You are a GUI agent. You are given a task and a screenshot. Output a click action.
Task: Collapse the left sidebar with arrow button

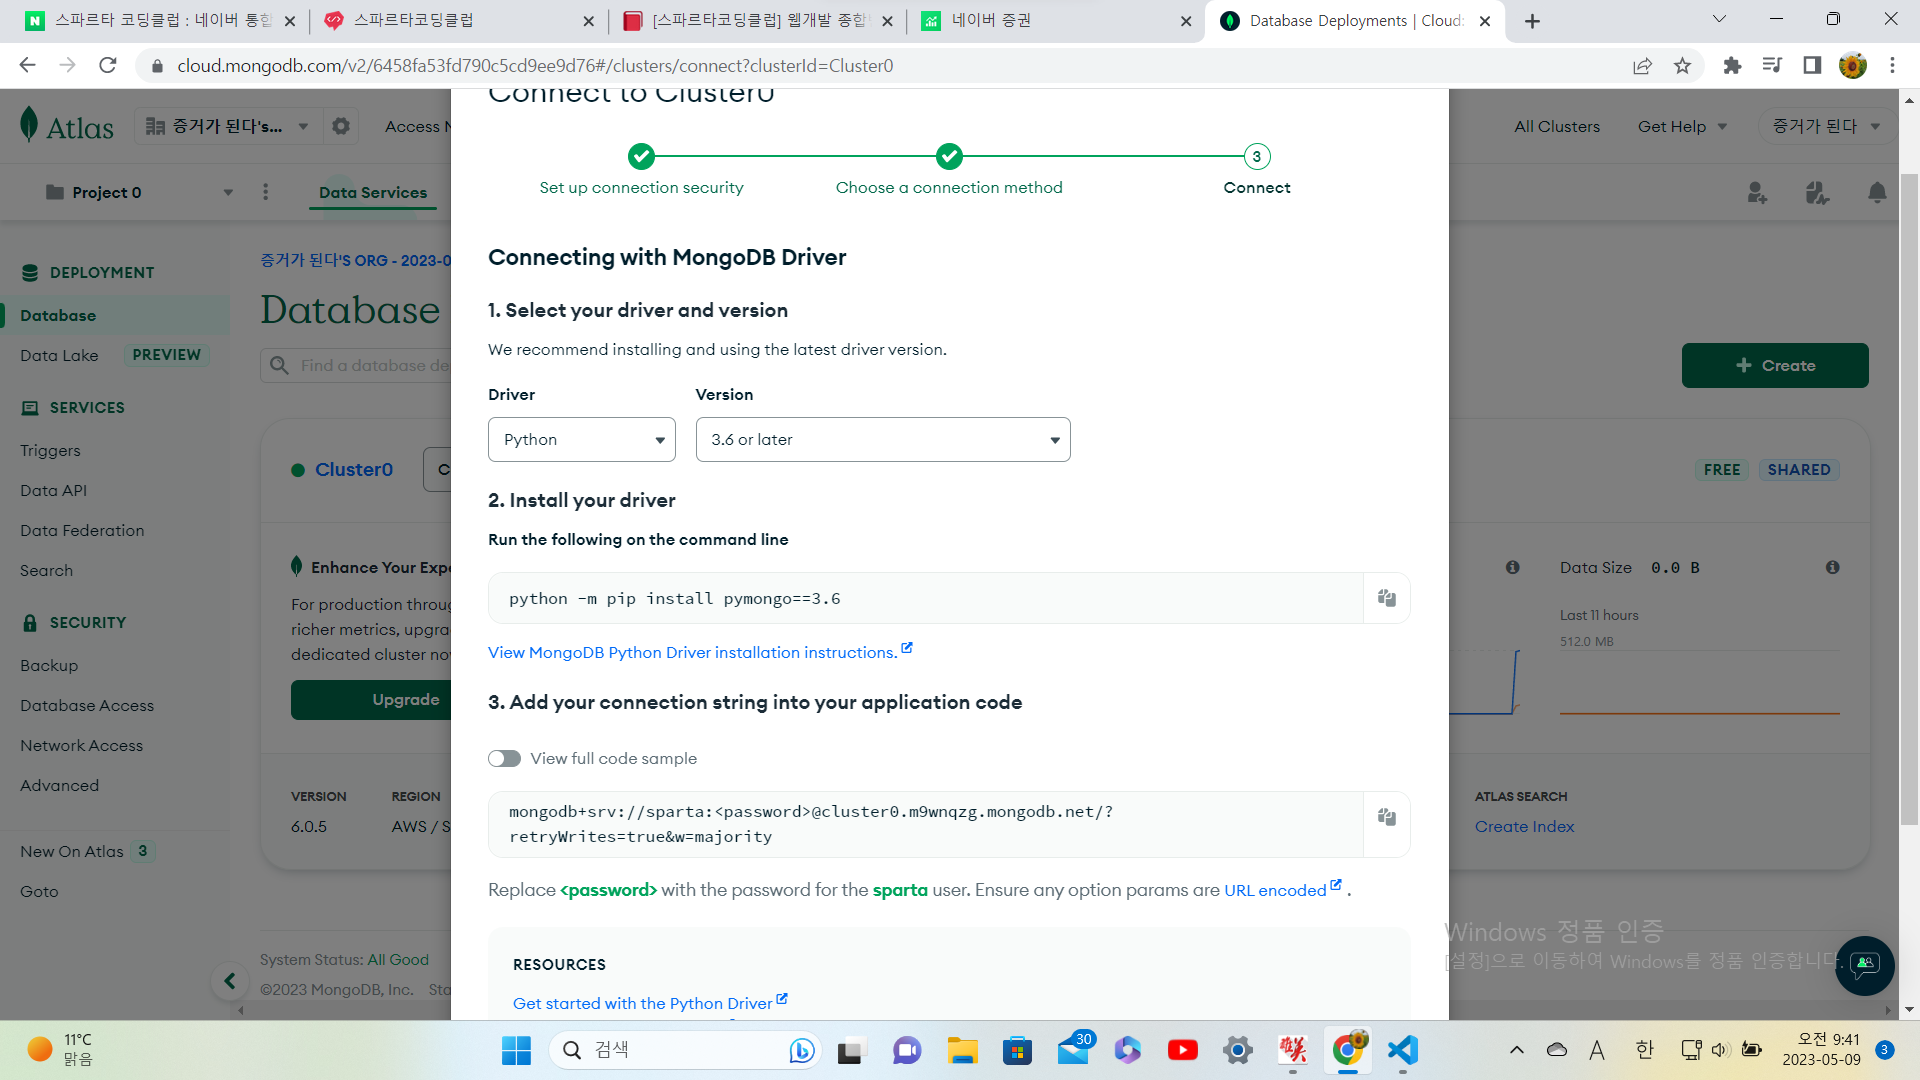[229, 981]
